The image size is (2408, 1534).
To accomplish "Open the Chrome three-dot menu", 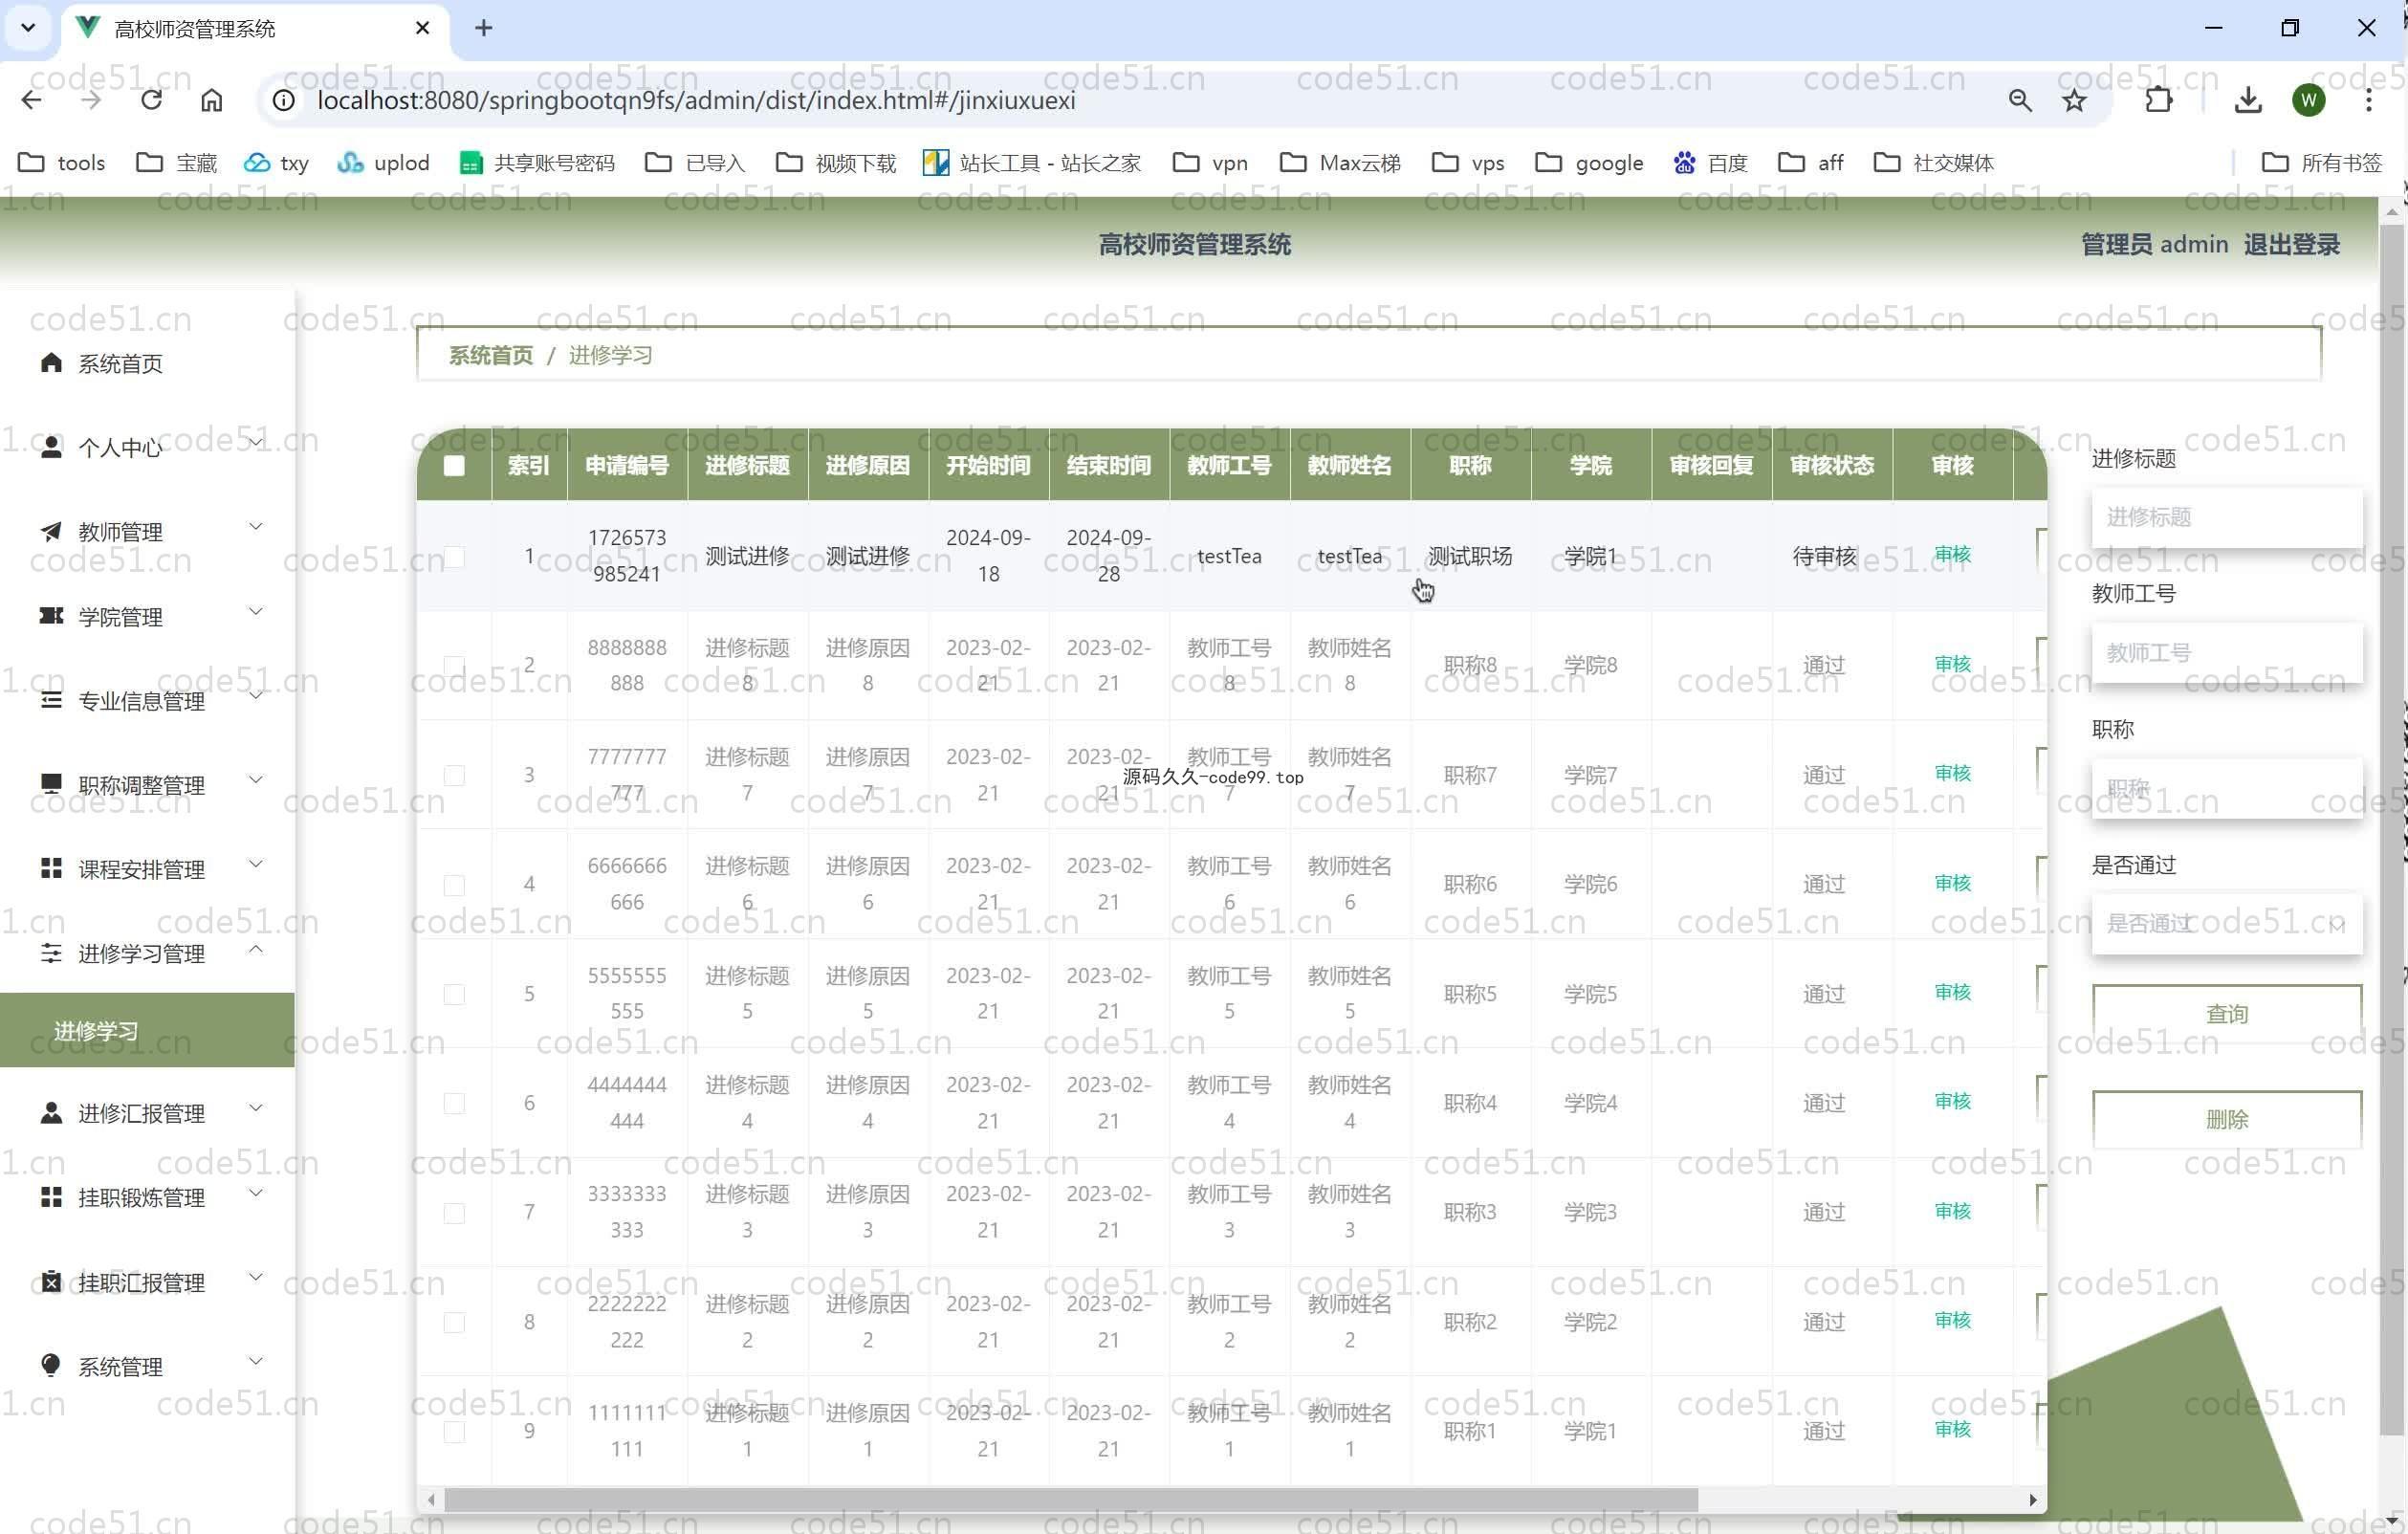I will (x=2368, y=100).
